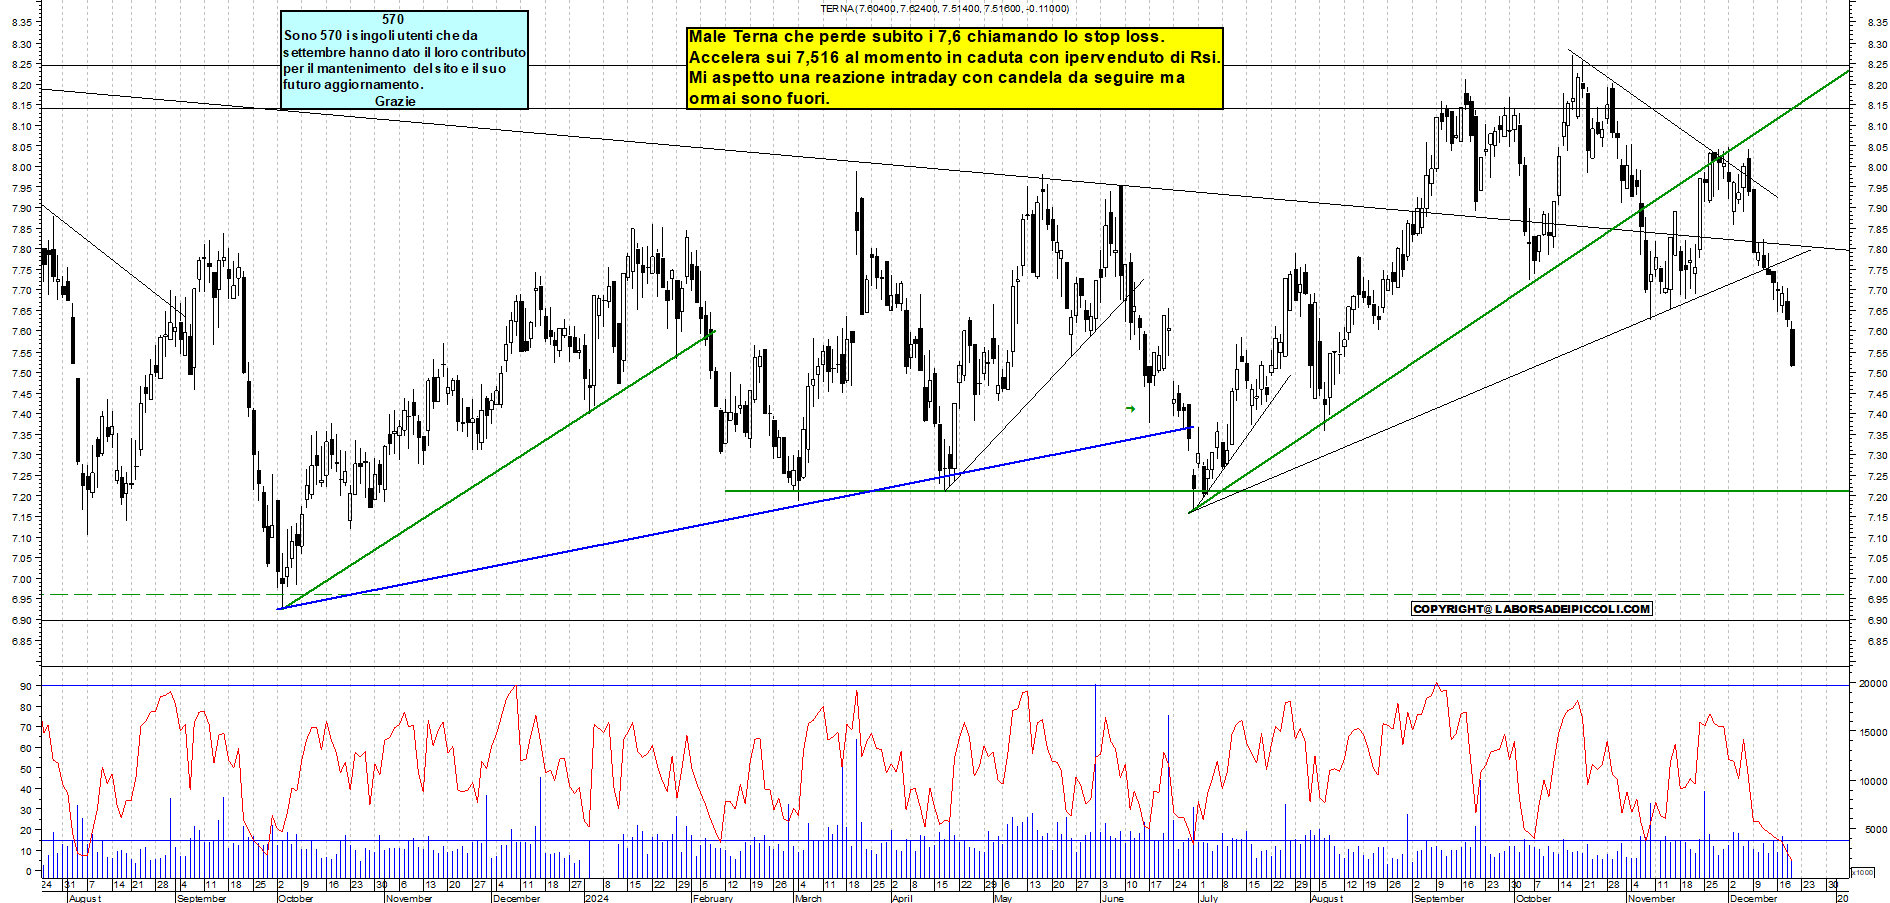The height and width of the screenshot is (903, 1890).
Task: Click the 5000 volume axis label
Action: point(1875,830)
